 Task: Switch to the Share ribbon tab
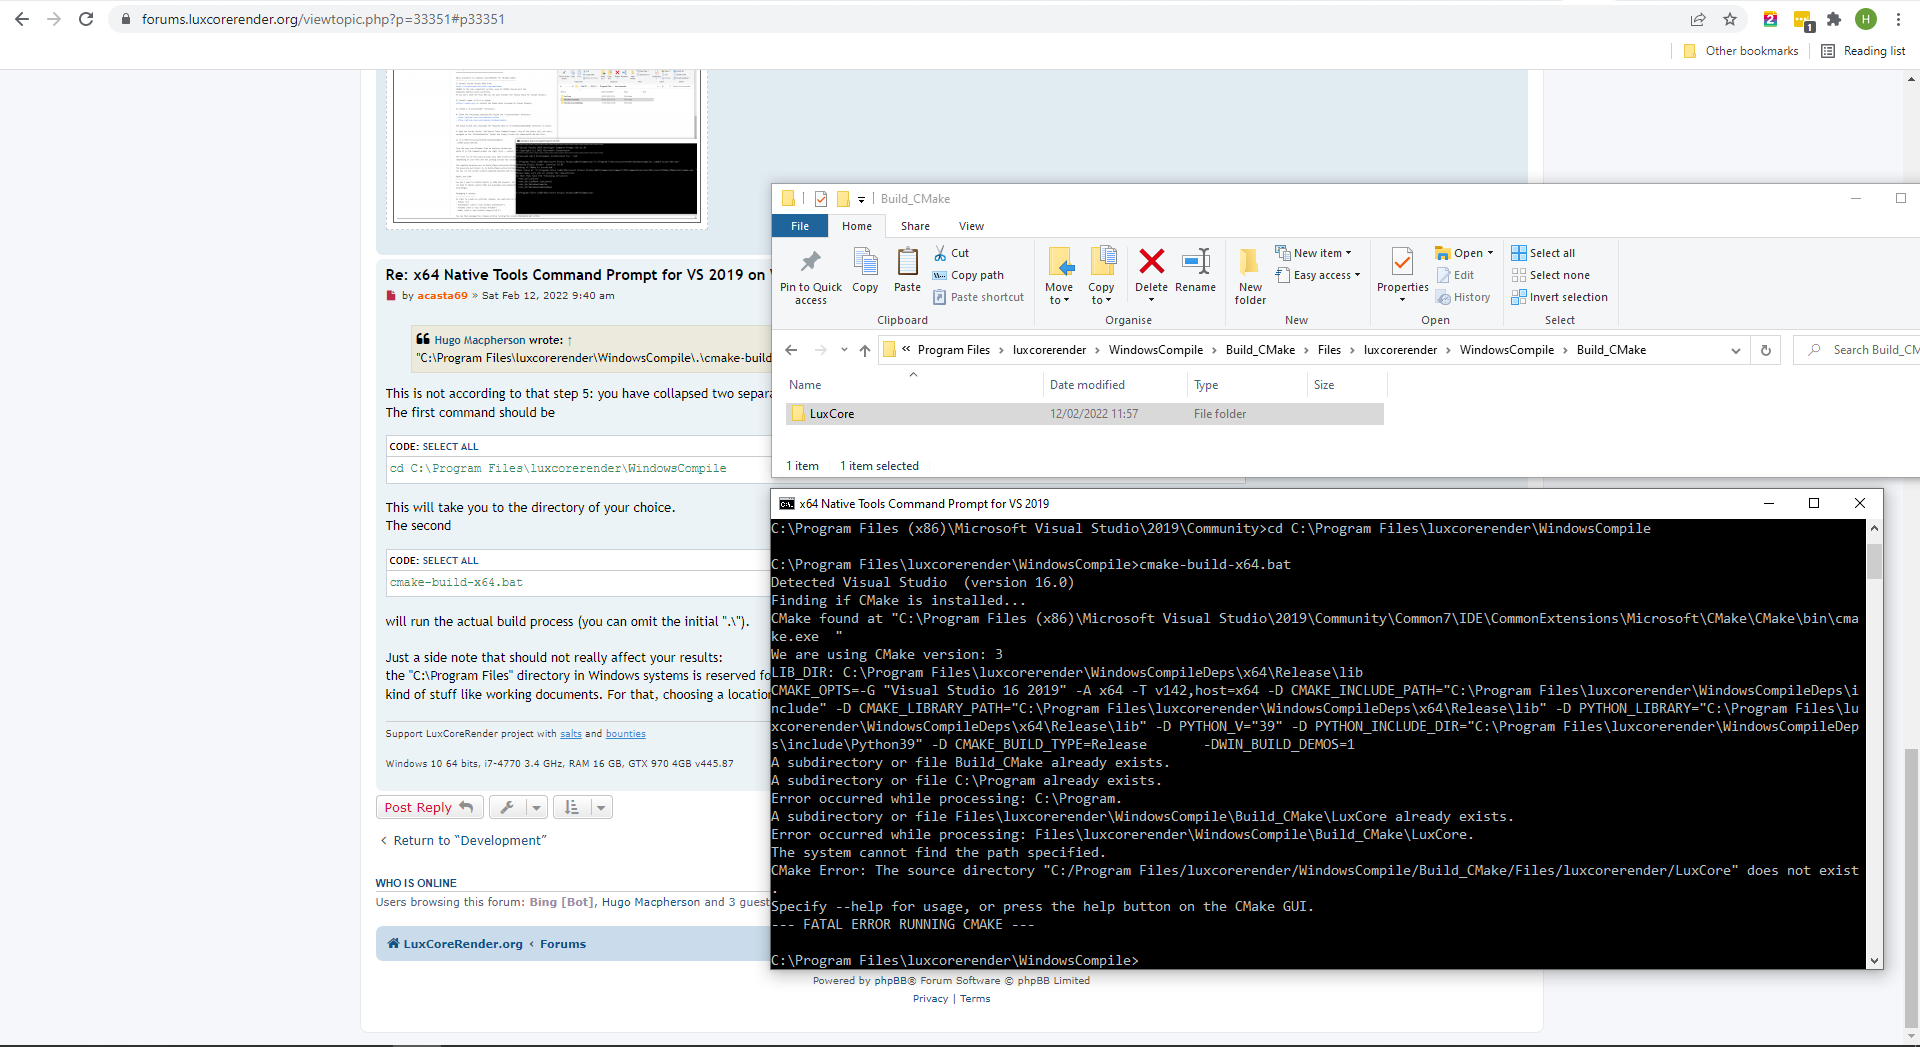click(915, 226)
